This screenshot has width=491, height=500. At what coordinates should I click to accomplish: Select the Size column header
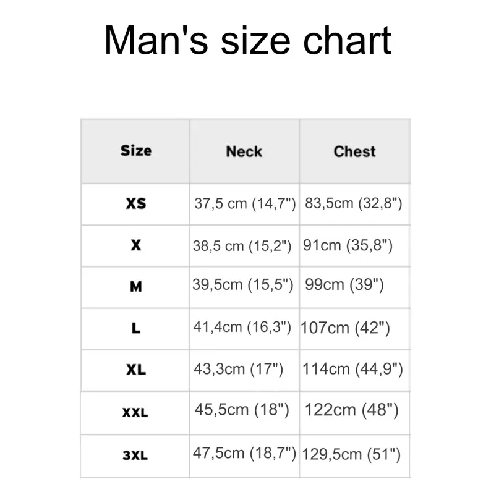[x=136, y=151]
